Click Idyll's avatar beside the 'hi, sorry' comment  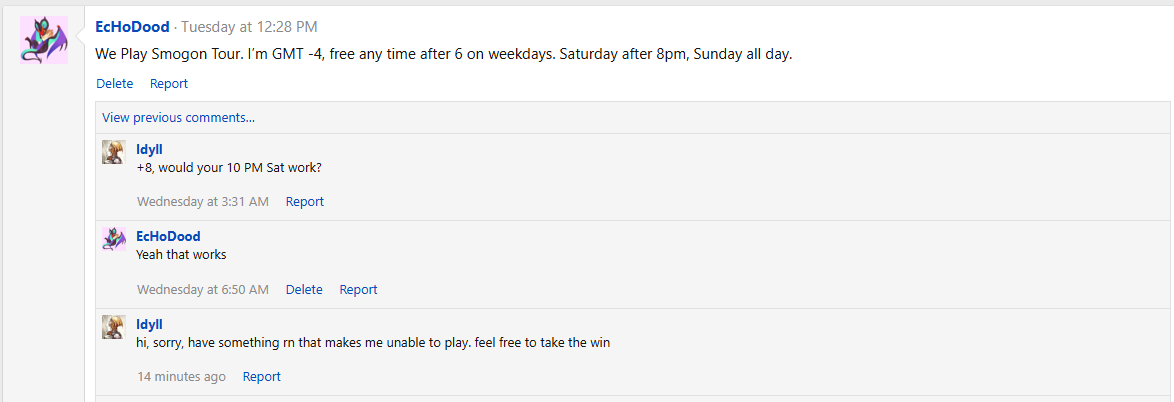coord(113,327)
